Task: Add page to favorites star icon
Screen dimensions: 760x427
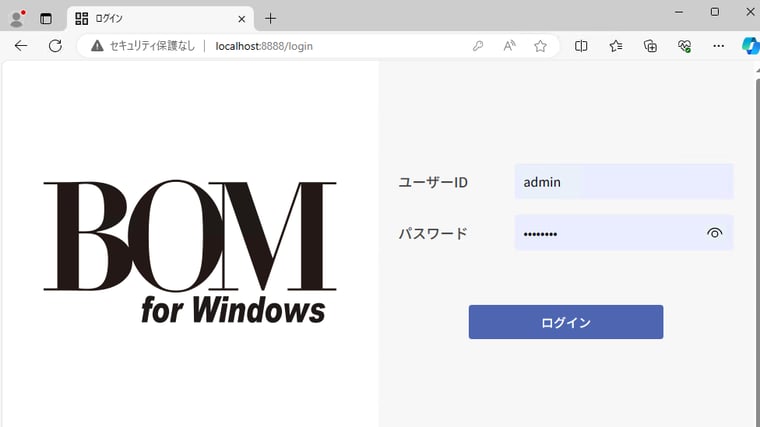Action: [x=540, y=46]
